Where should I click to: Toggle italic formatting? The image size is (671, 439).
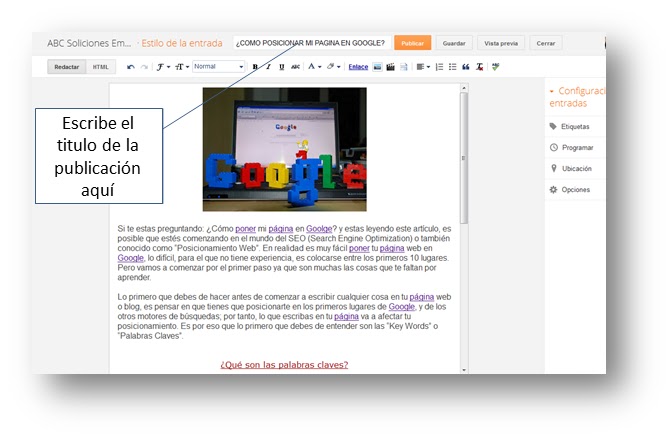point(268,67)
